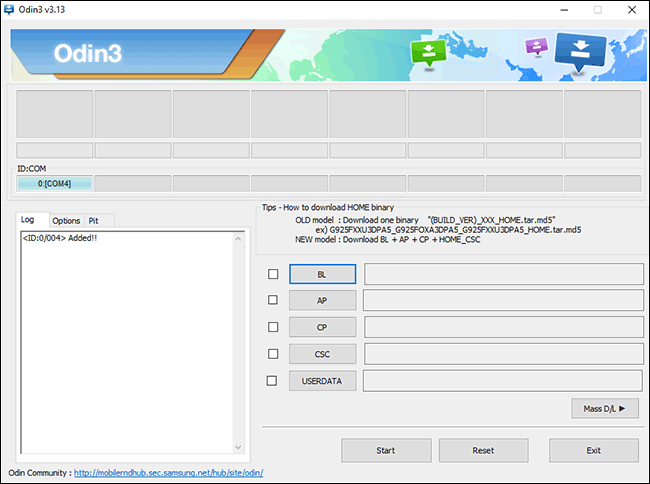Tick the AP checkbox
The width and height of the screenshot is (650, 484).
click(x=273, y=300)
